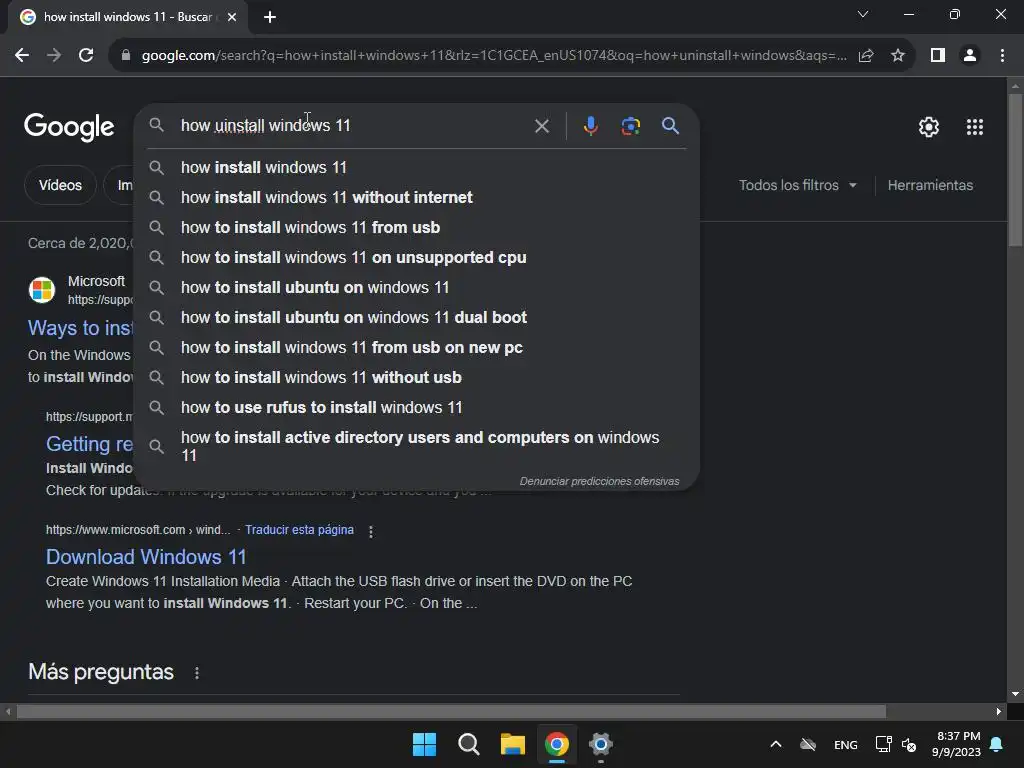Screen dimensions: 1024x768
Task: Click Chrome icon in taskbar
Action: click(x=556, y=744)
